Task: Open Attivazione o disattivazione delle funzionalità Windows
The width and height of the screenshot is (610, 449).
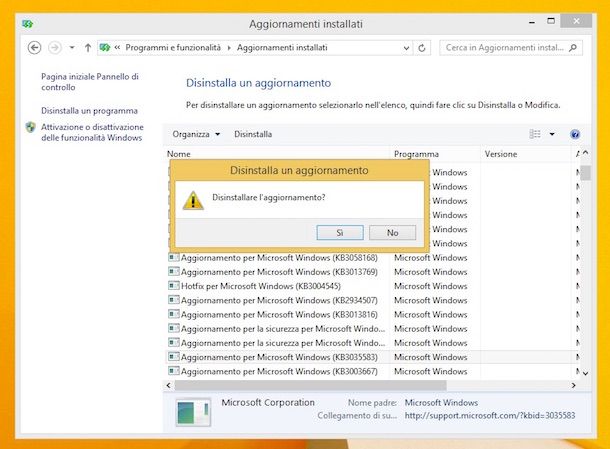Action: coord(92,132)
